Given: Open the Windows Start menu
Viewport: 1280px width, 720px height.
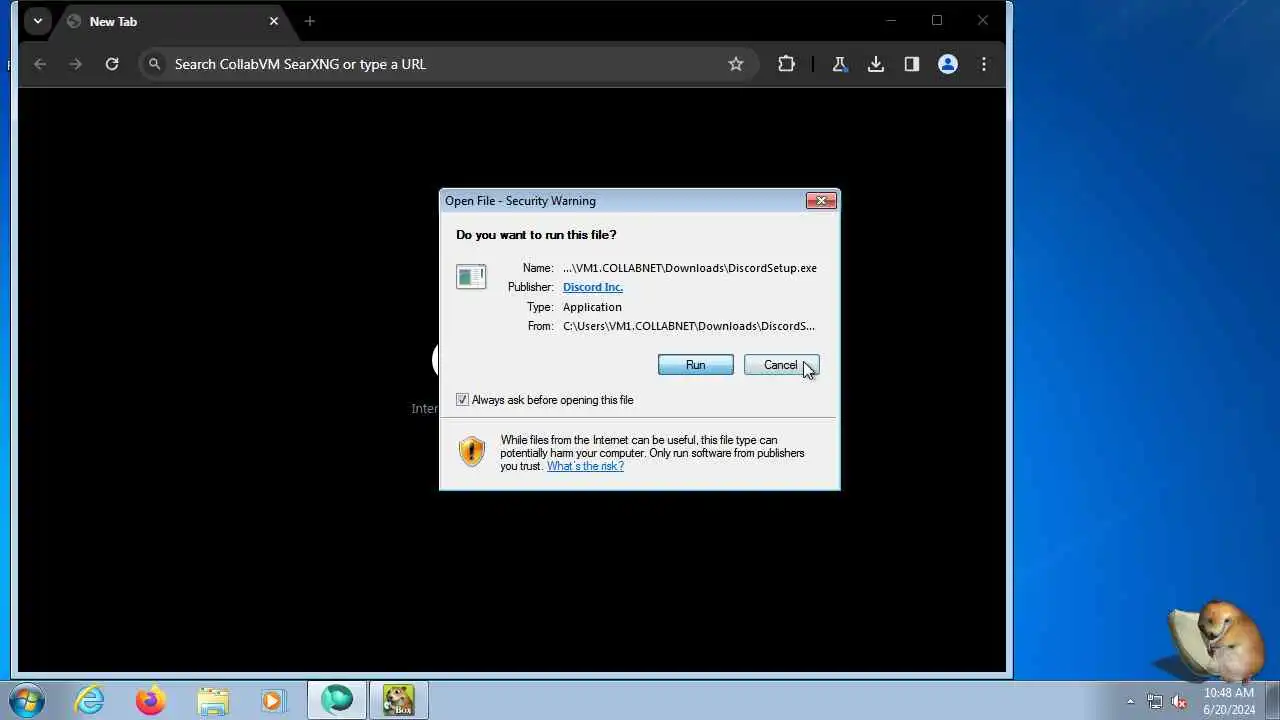Looking at the screenshot, I should click(x=27, y=700).
